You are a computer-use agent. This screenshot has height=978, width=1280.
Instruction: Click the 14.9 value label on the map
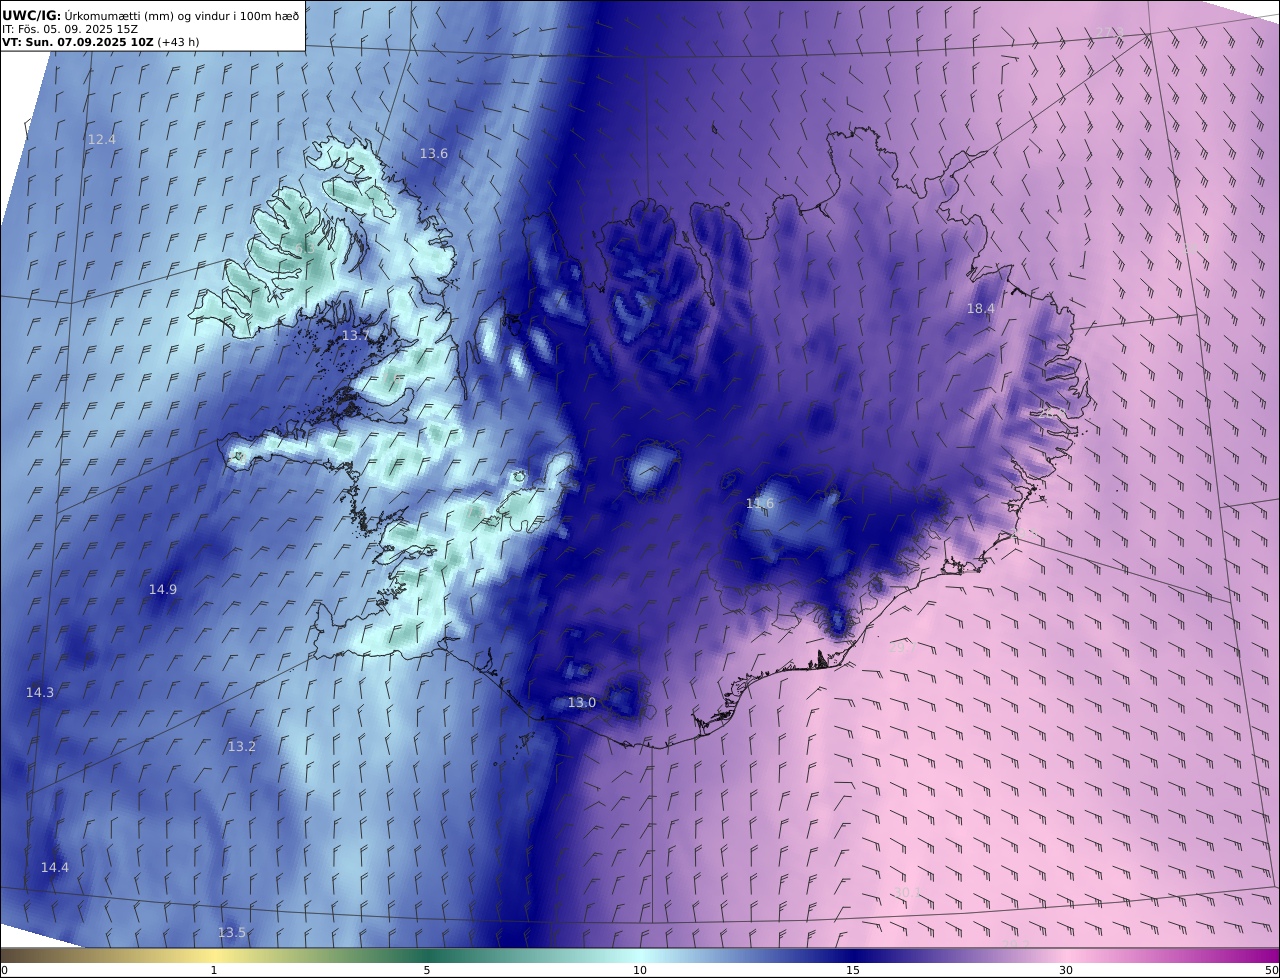tap(163, 590)
